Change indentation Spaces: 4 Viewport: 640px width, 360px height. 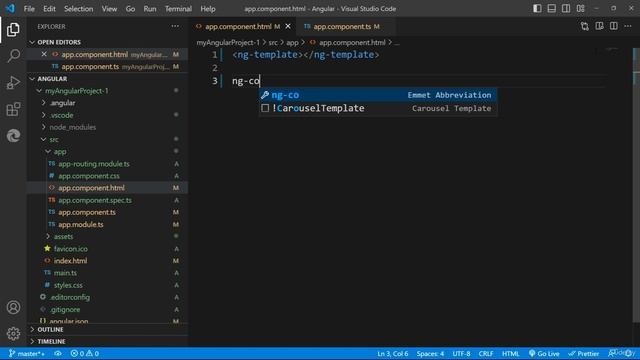pyautogui.click(x=430, y=353)
